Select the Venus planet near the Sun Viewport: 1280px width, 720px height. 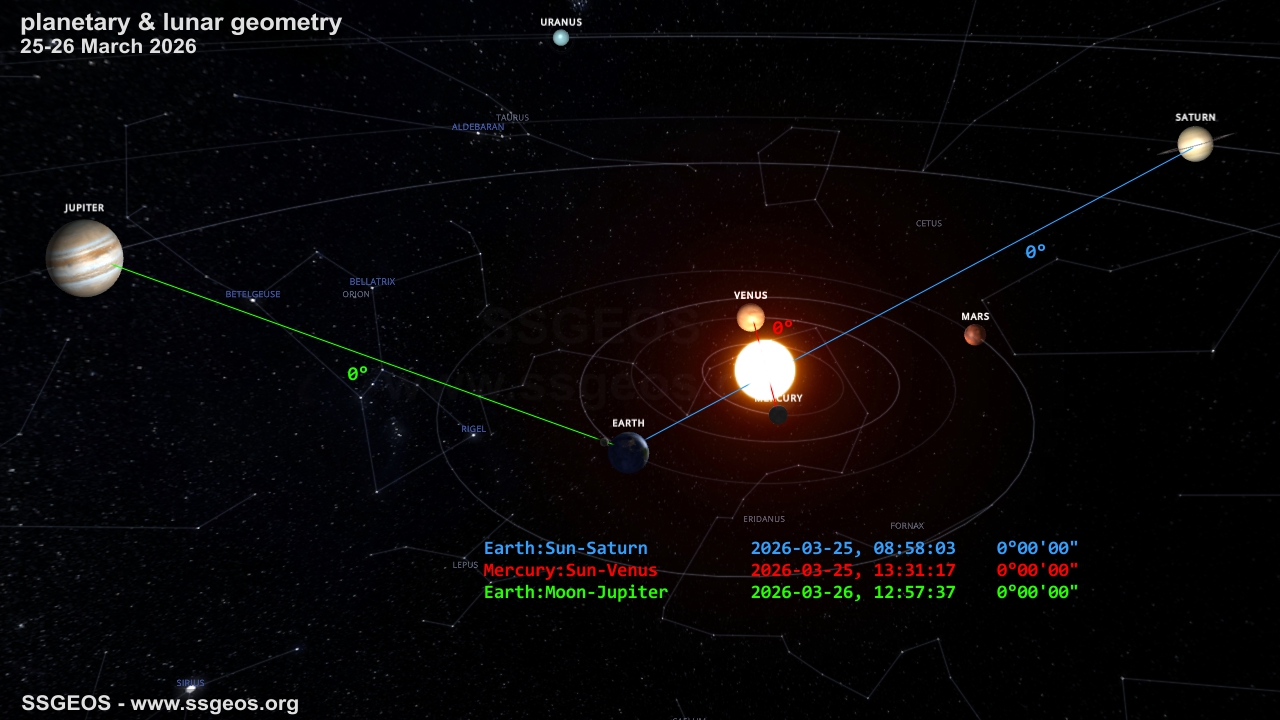point(749,317)
